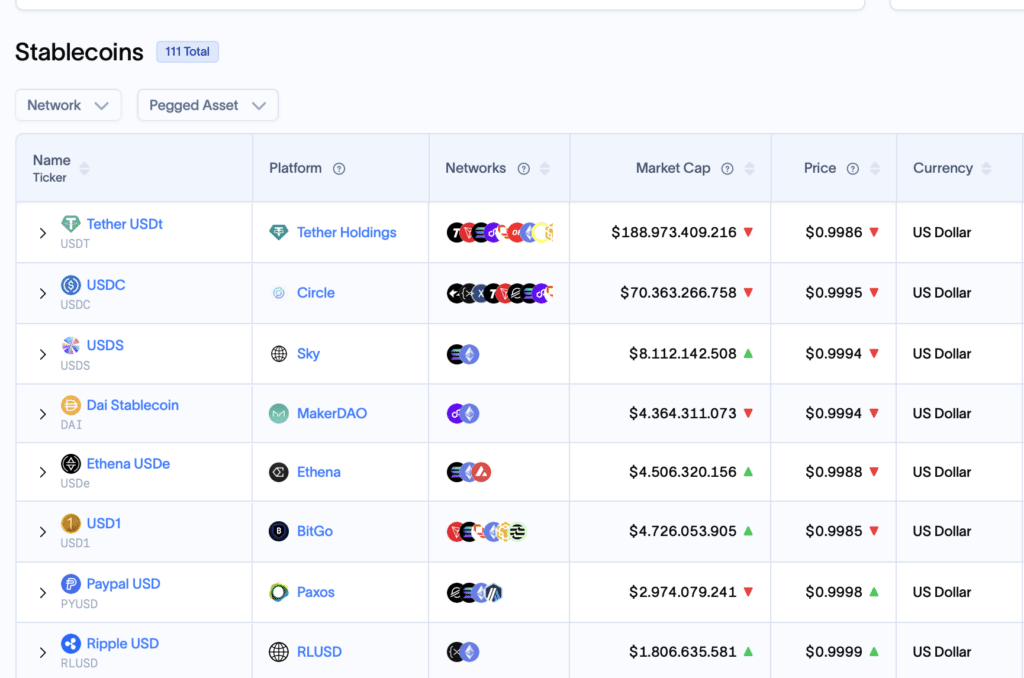
Task: Open the Pegged Asset filter dropdown
Action: (x=208, y=105)
